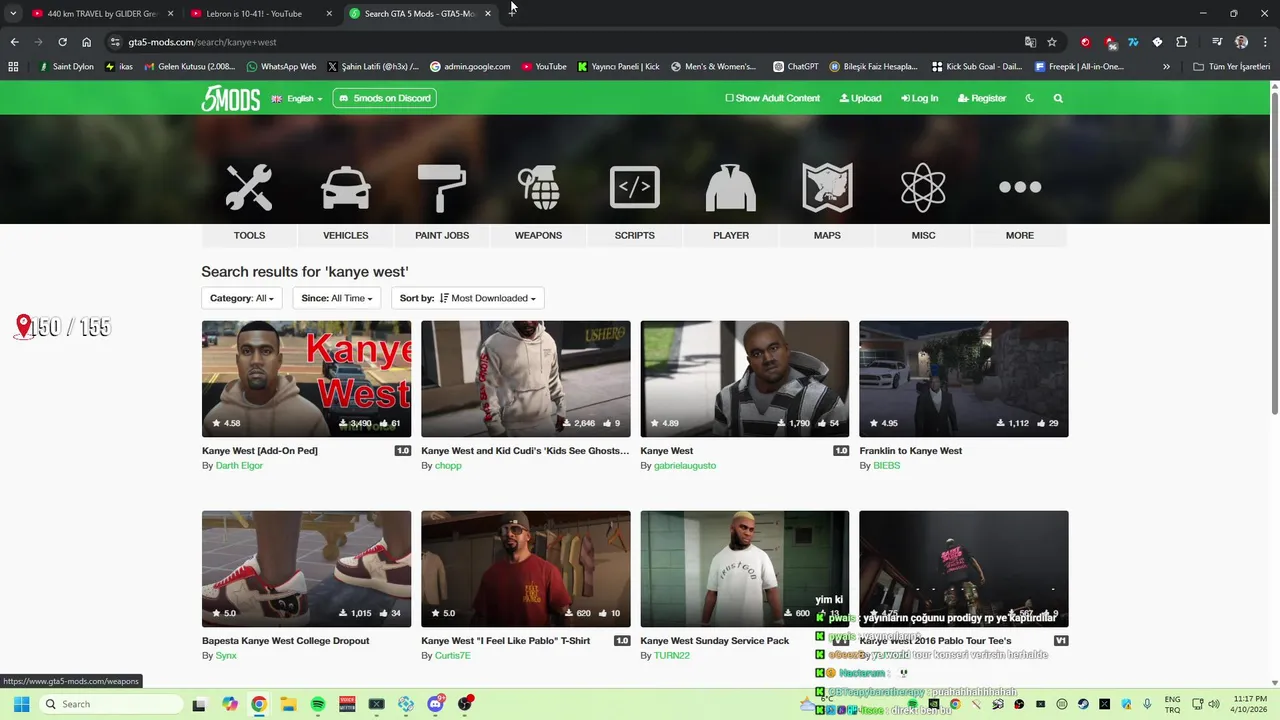The width and height of the screenshot is (1280, 720).
Task: Expand the Since: All Time filter
Action: tap(337, 298)
